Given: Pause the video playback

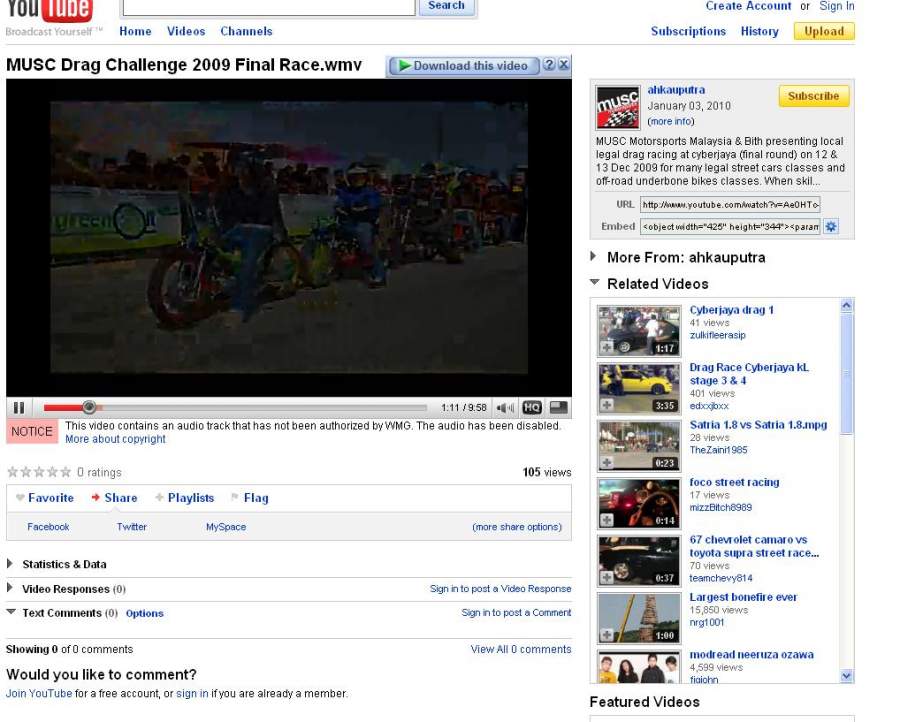Looking at the screenshot, I should 18,407.
